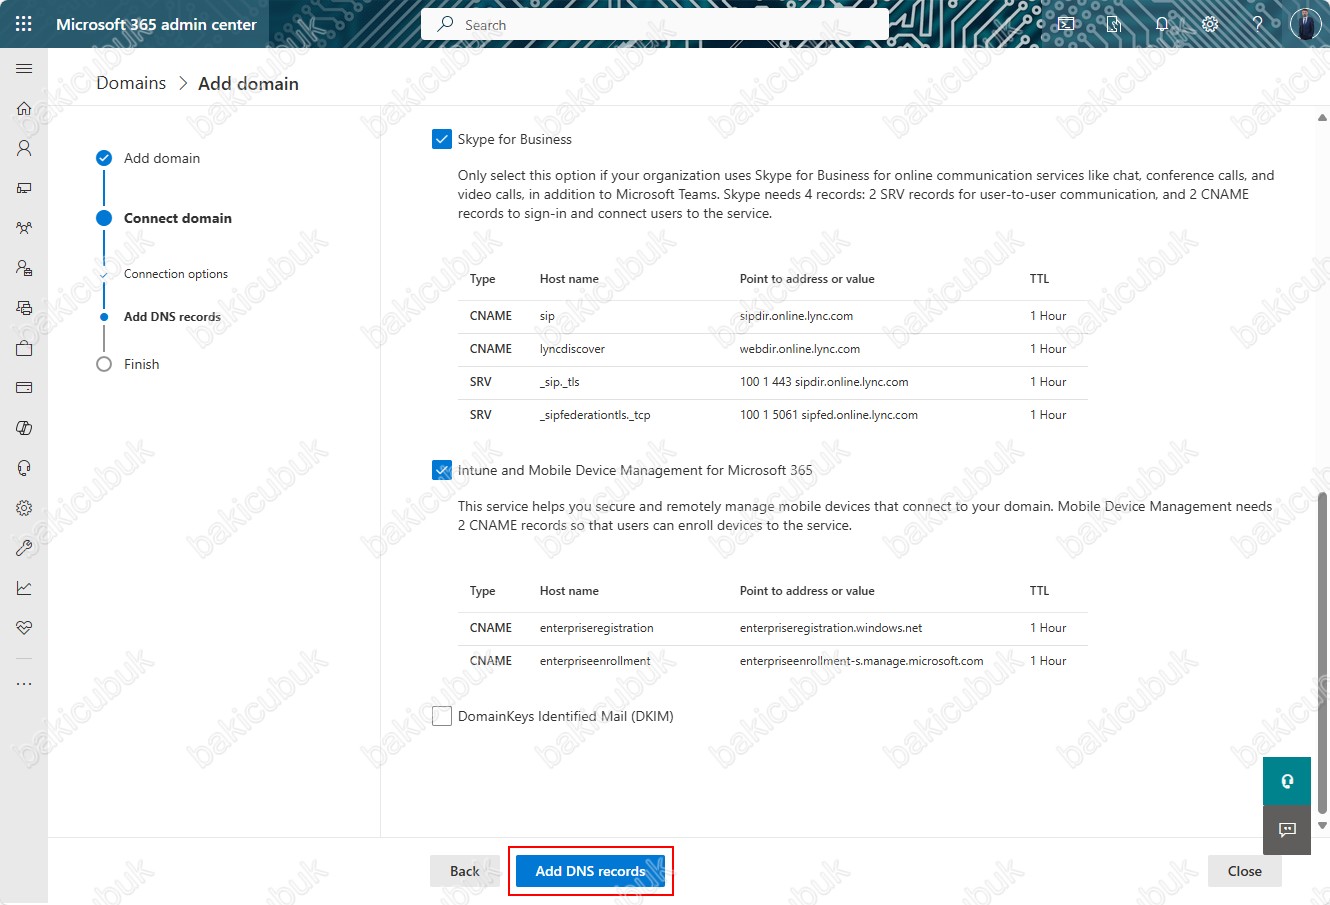Open Devices icon in the sidebar
This screenshot has width=1330, height=905.
click(24, 188)
